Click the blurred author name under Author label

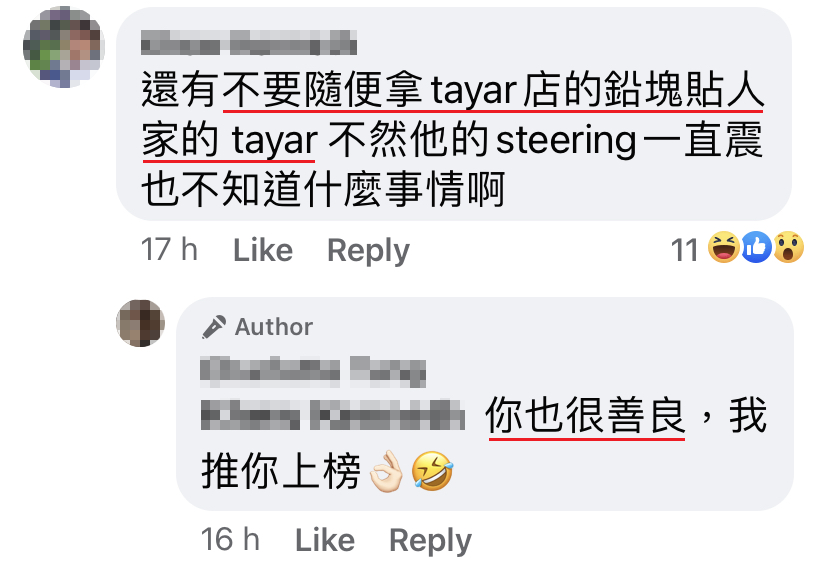(x=313, y=372)
